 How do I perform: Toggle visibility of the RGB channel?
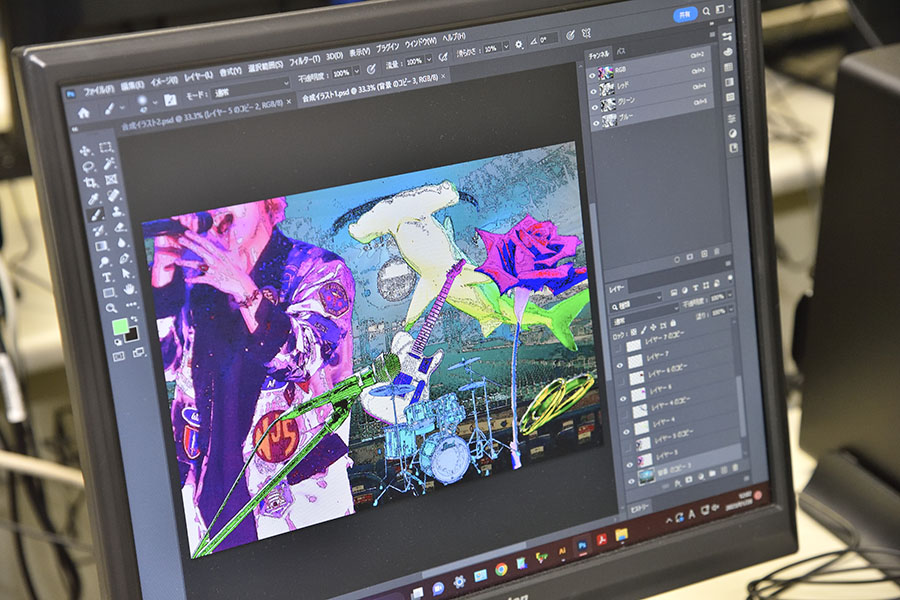click(x=592, y=75)
